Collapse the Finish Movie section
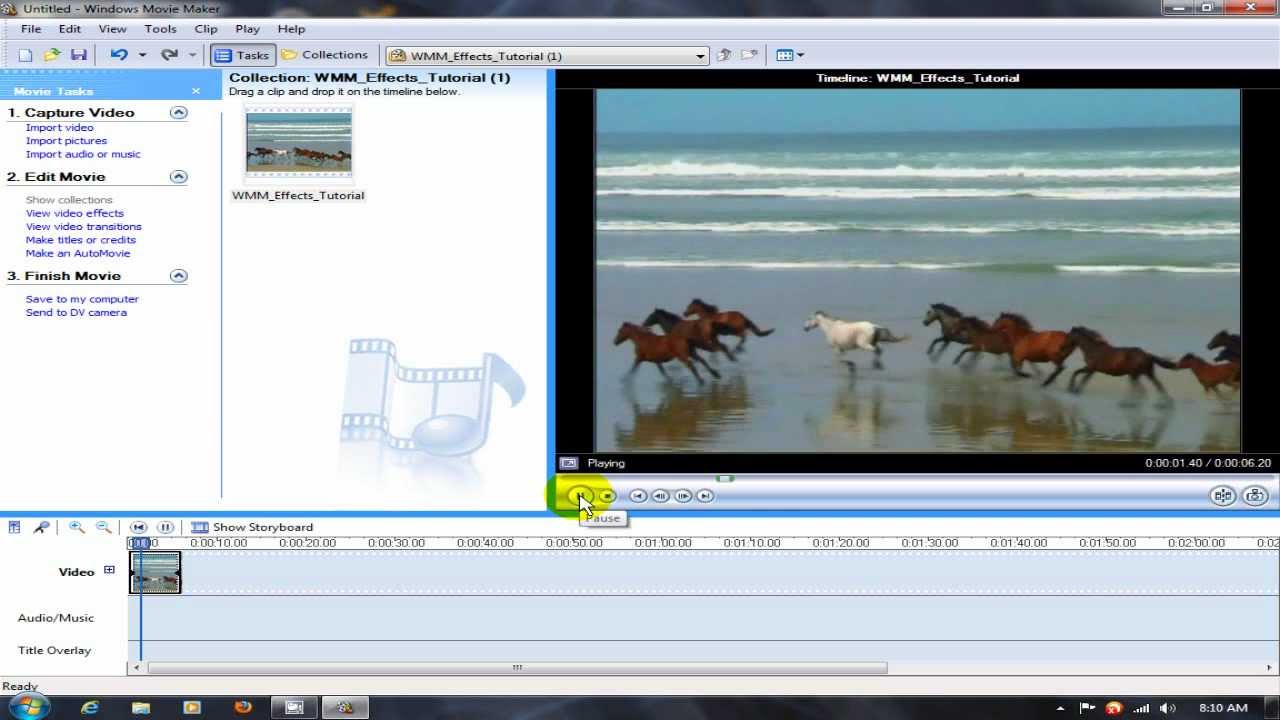The image size is (1280, 720). [x=179, y=276]
